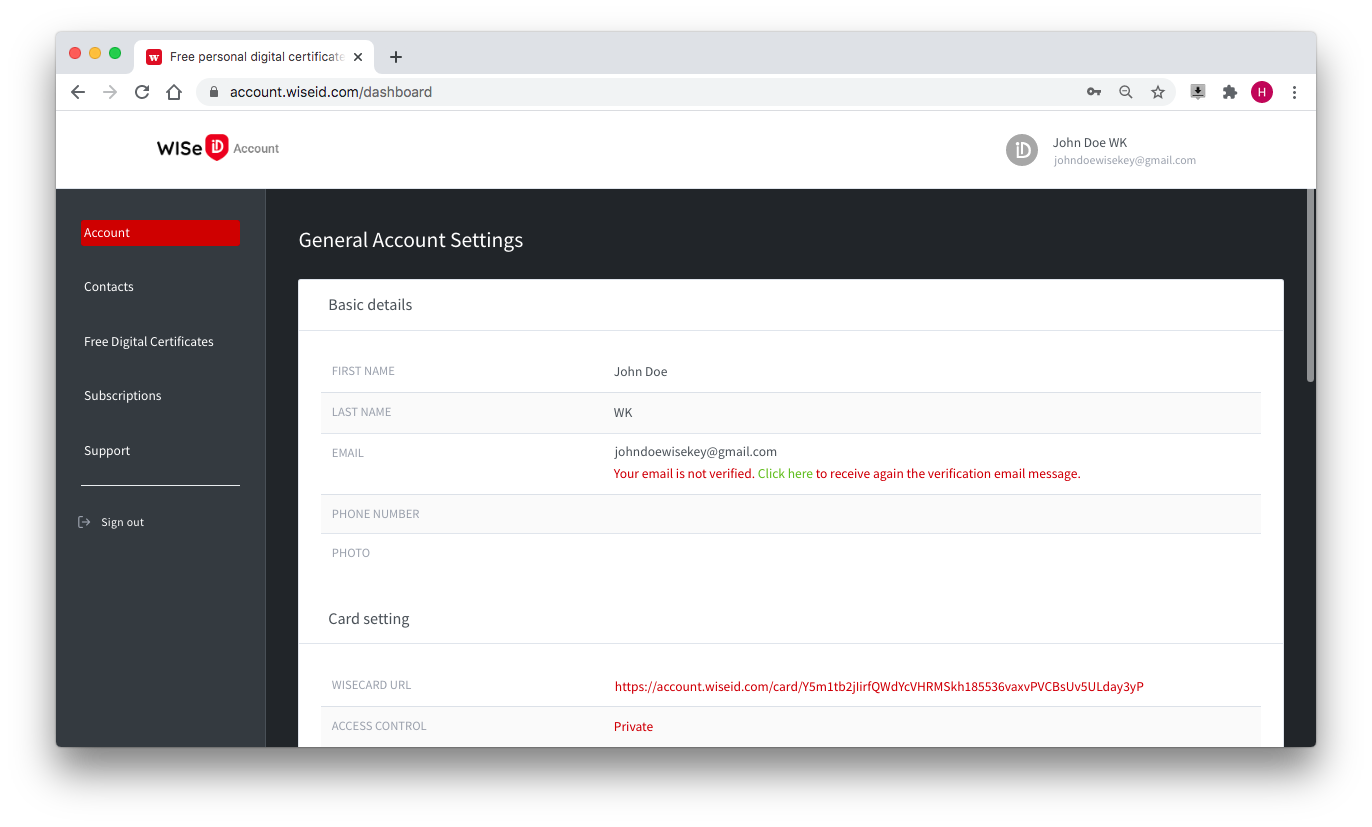Viewport: 1372px width, 827px height.
Task: Click the Sign out arrow icon
Action: pos(84,522)
